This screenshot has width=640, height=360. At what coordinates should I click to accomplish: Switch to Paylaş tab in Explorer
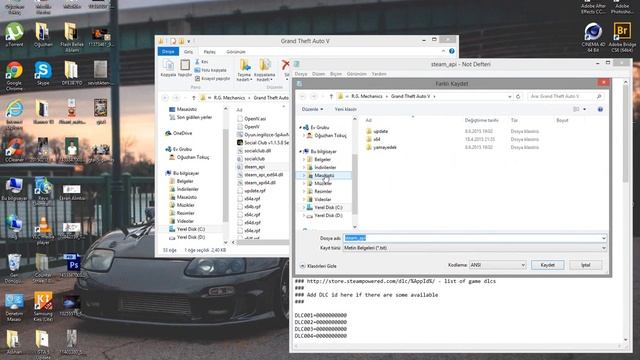coord(209,52)
